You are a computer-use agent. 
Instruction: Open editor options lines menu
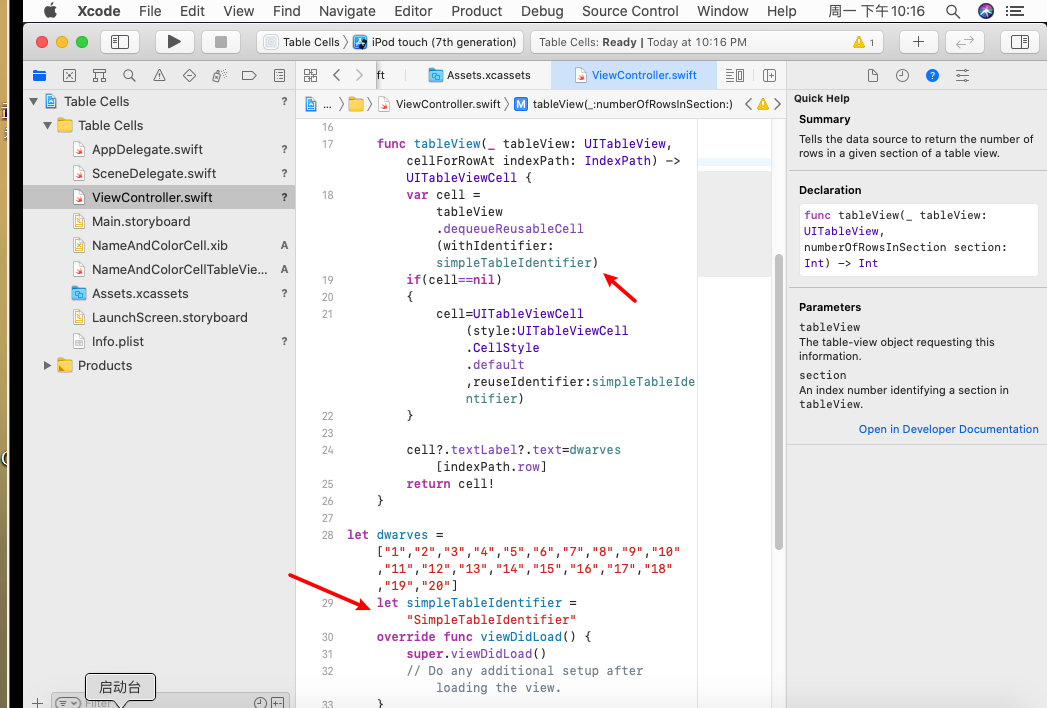[x=735, y=75]
